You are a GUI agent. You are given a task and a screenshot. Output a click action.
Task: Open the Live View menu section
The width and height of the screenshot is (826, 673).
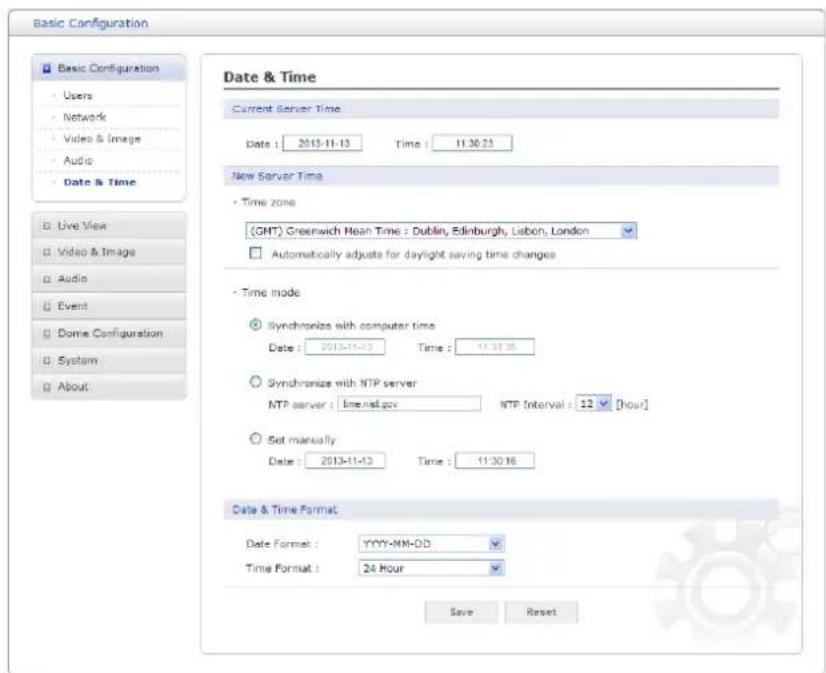coord(109,226)
